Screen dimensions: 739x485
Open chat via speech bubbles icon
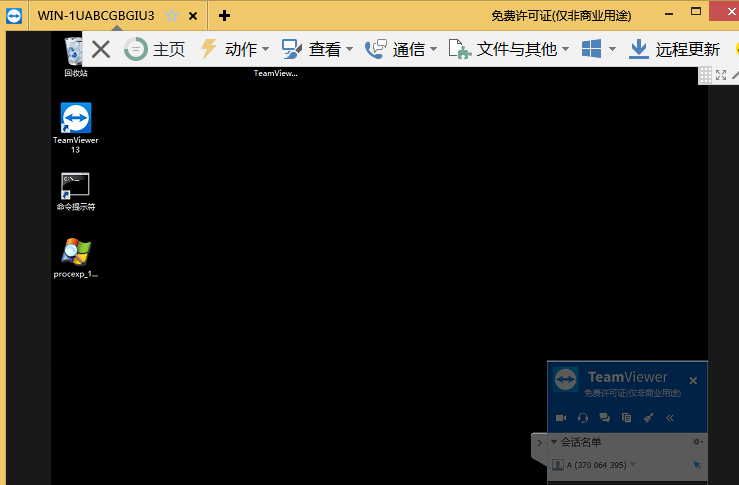pos(604,418)
